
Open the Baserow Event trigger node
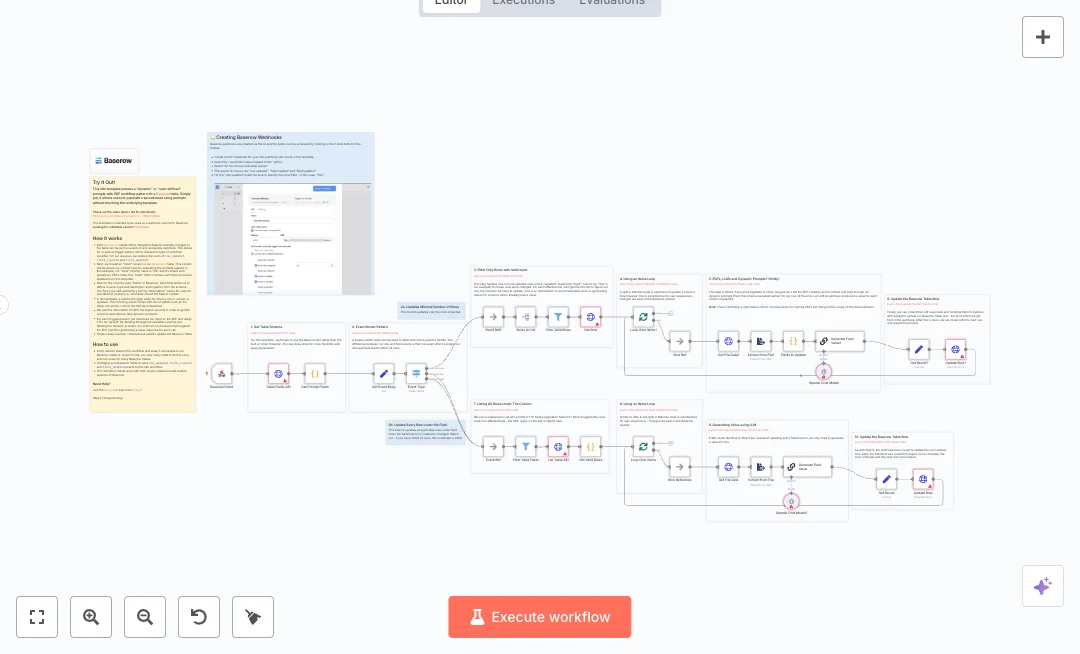pos(220,374)
